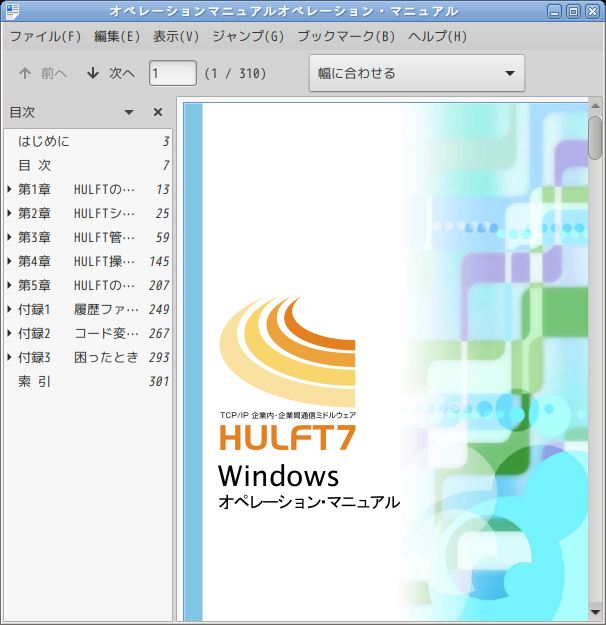The height and width of the screenshot is (625, 606).
Task: Expand the 付録1 appendix node
Action: (x=10, y=309)
